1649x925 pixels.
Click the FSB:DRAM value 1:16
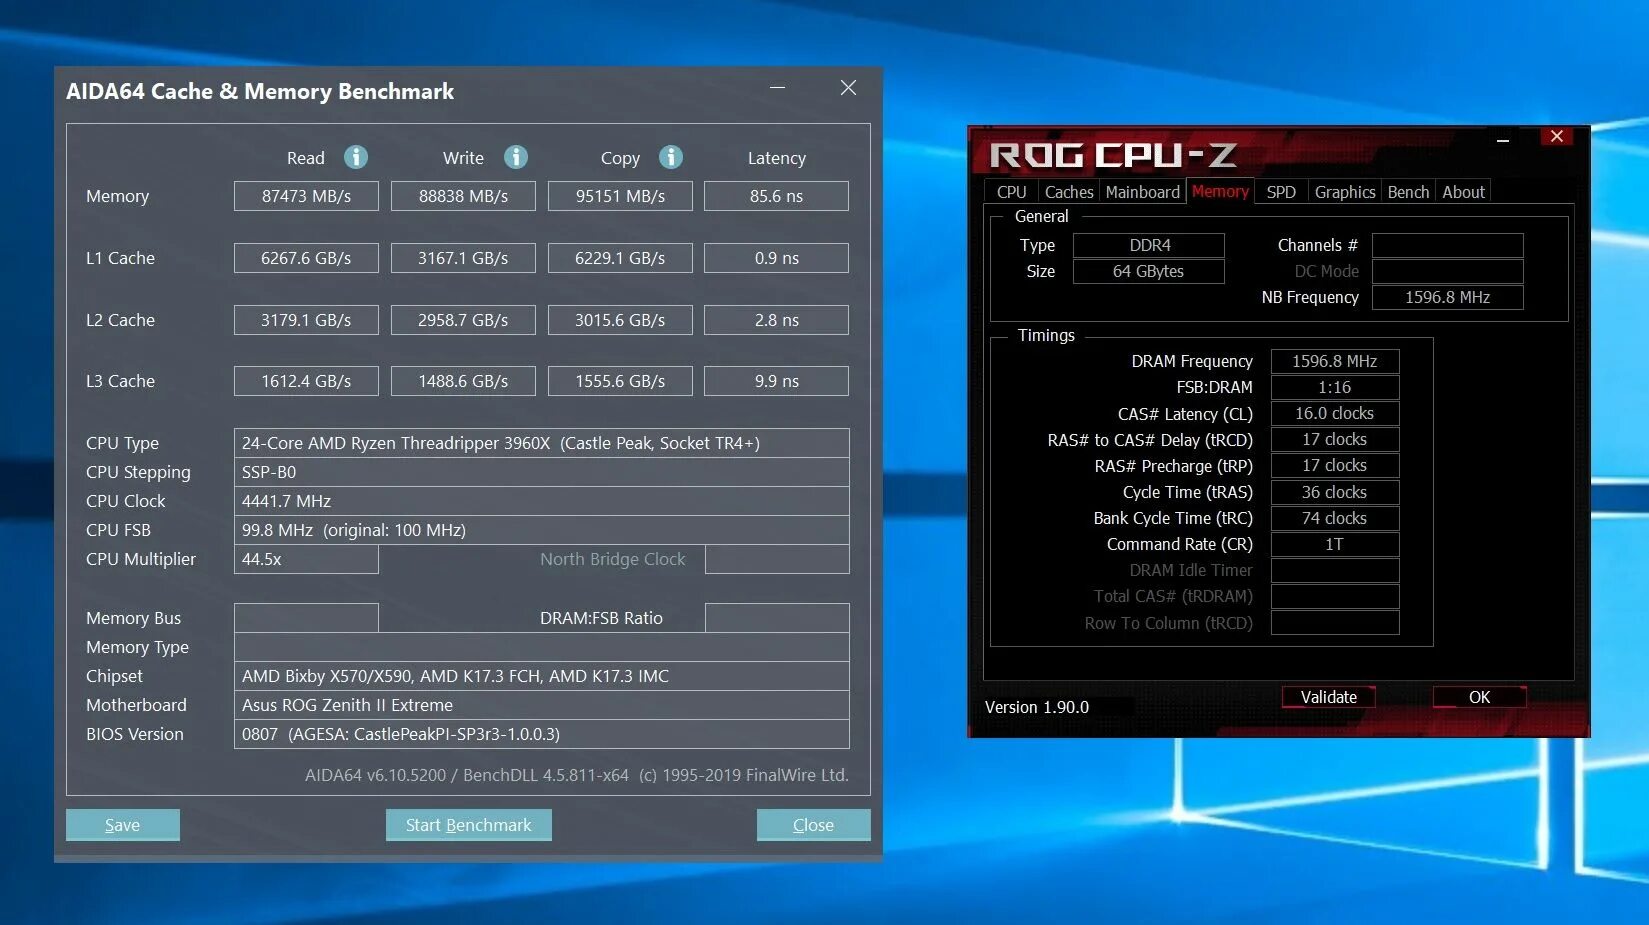point(1335,387)
